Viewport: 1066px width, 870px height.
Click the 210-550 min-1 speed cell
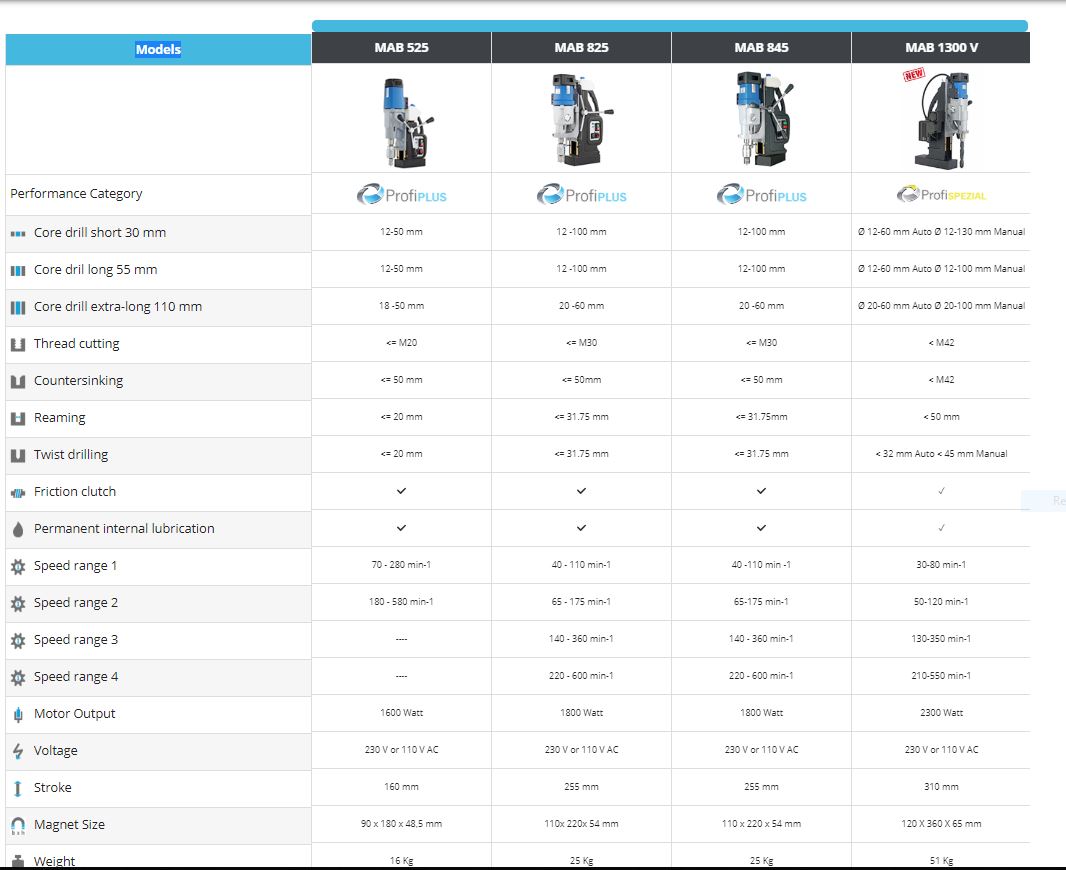pos(941,676)
